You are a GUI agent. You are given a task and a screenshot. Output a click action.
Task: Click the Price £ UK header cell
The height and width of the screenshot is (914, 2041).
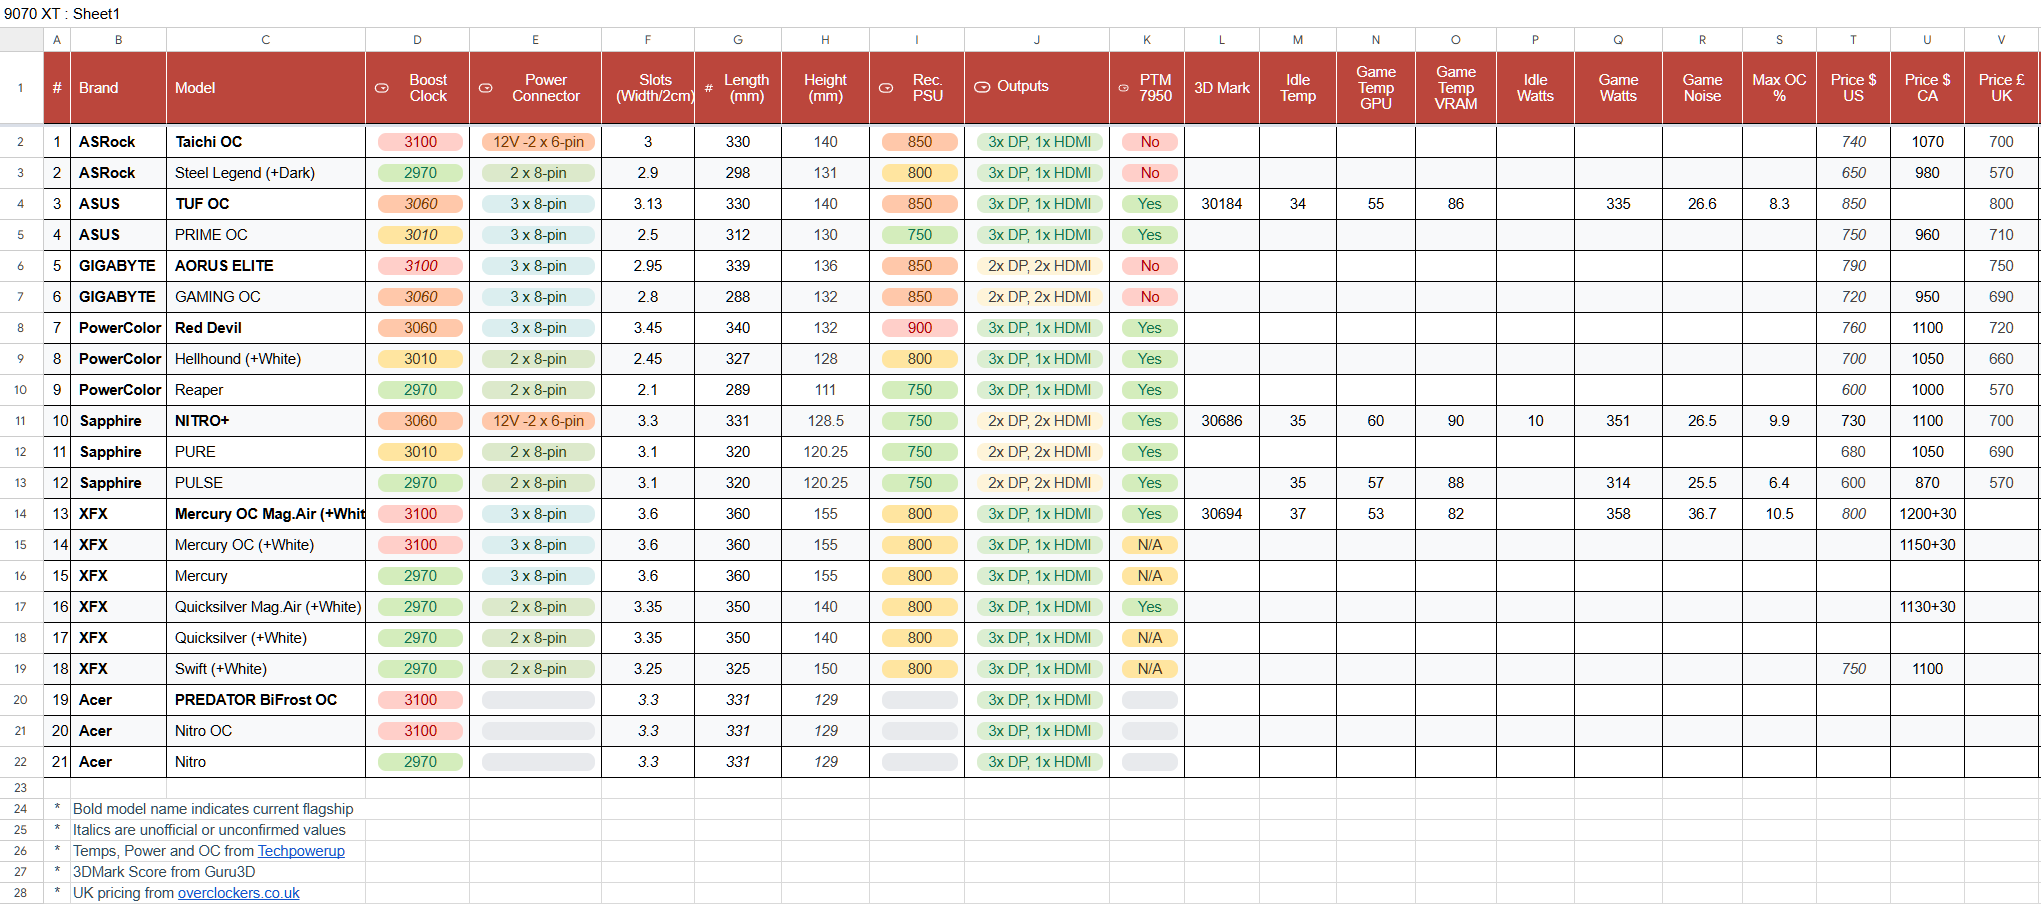click(2001, 88)
